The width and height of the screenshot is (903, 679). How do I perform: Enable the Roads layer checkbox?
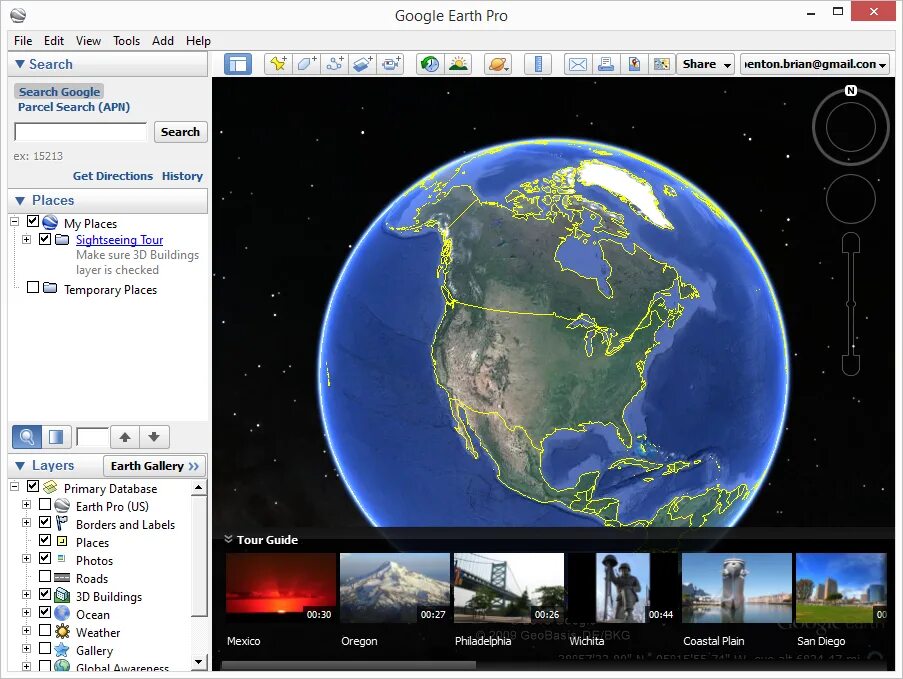click(x=45, y=576)
